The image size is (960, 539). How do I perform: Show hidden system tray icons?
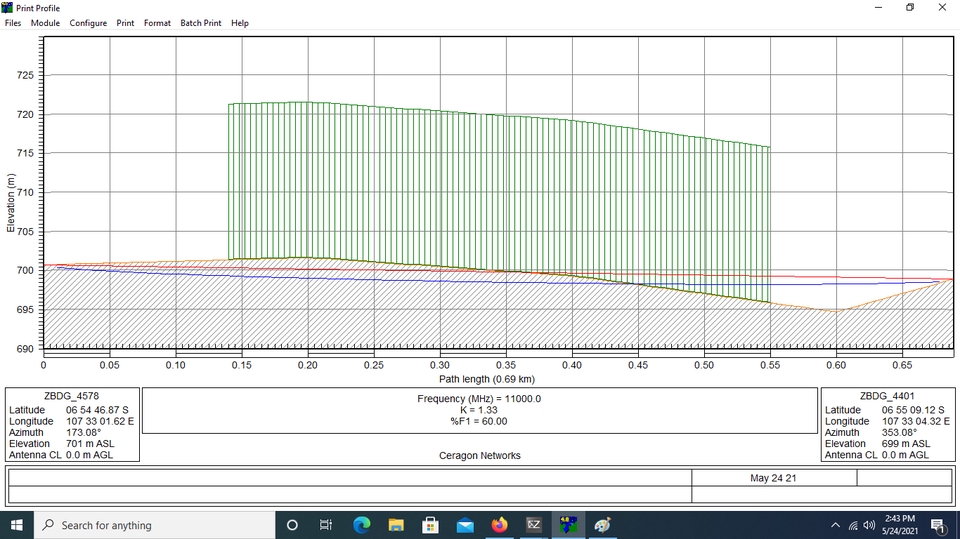(x=835, y=525)
